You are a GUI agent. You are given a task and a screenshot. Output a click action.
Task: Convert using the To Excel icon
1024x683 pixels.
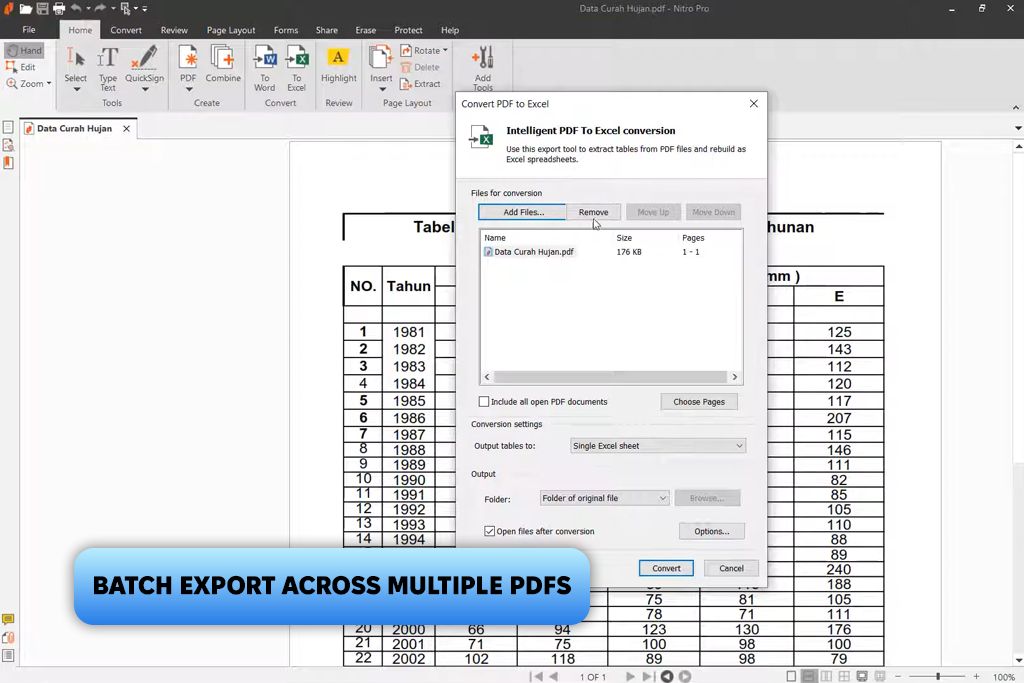pos(296,69)
